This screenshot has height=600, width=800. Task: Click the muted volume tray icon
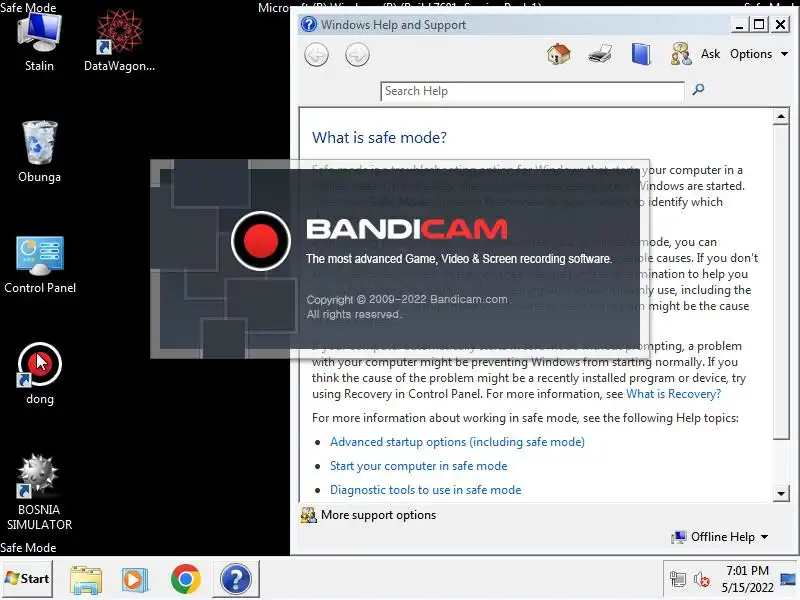[702, 579]
